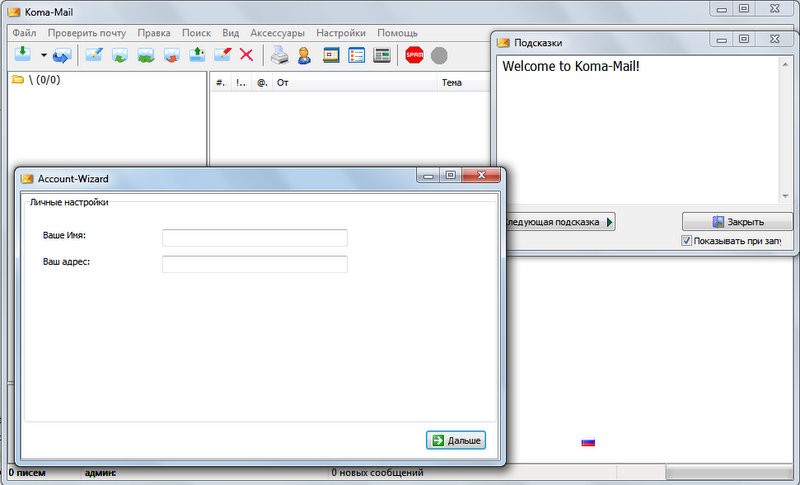Image resolution: width=800 pixels, height=485 pixels.
Task: Click the Russian flag icon
Action: pos(588,442)
